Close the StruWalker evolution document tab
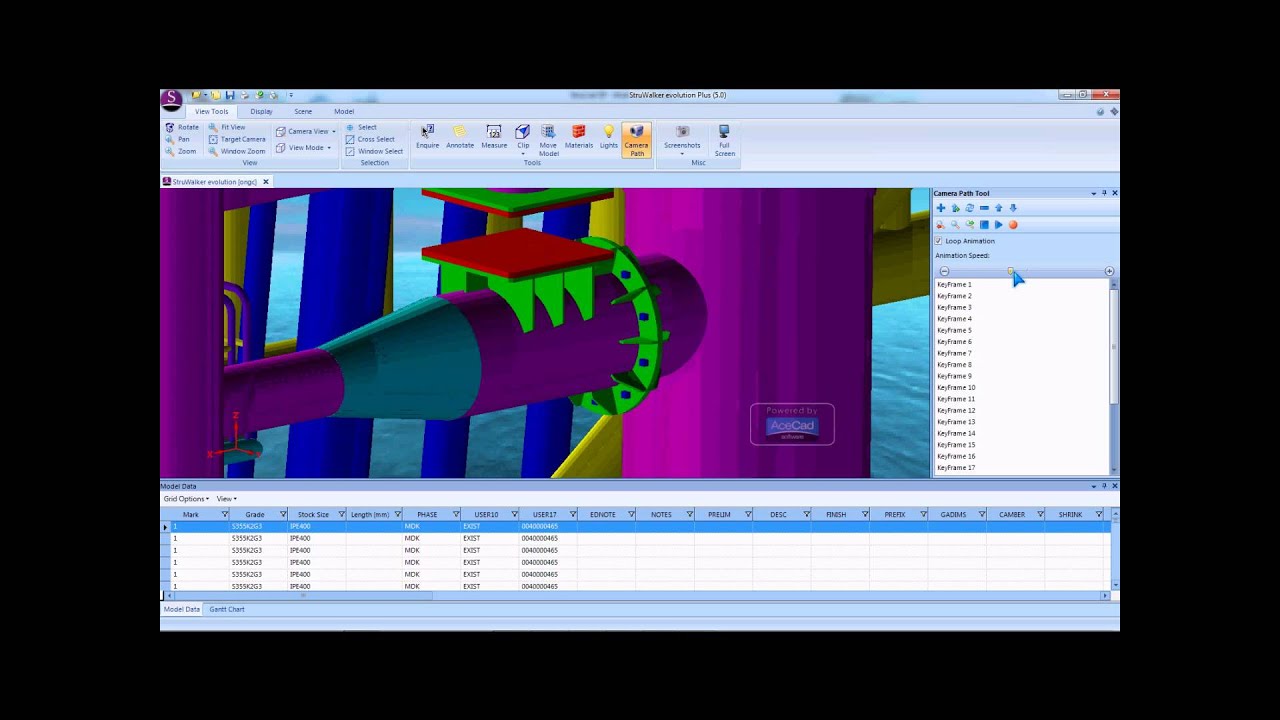 (x=266, y=182)
